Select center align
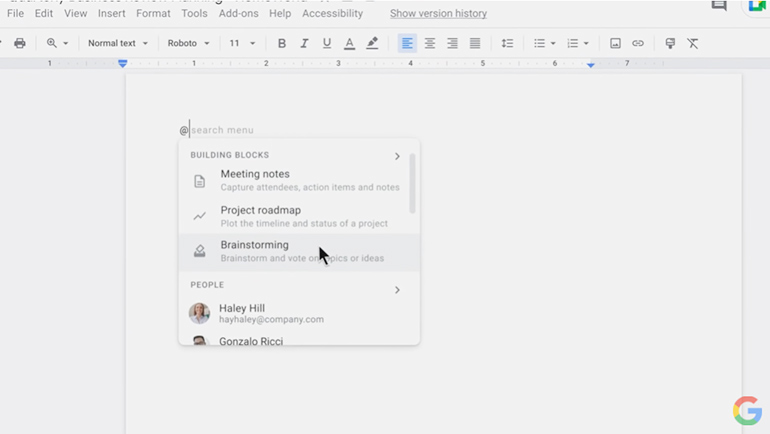 pos(430,43)
